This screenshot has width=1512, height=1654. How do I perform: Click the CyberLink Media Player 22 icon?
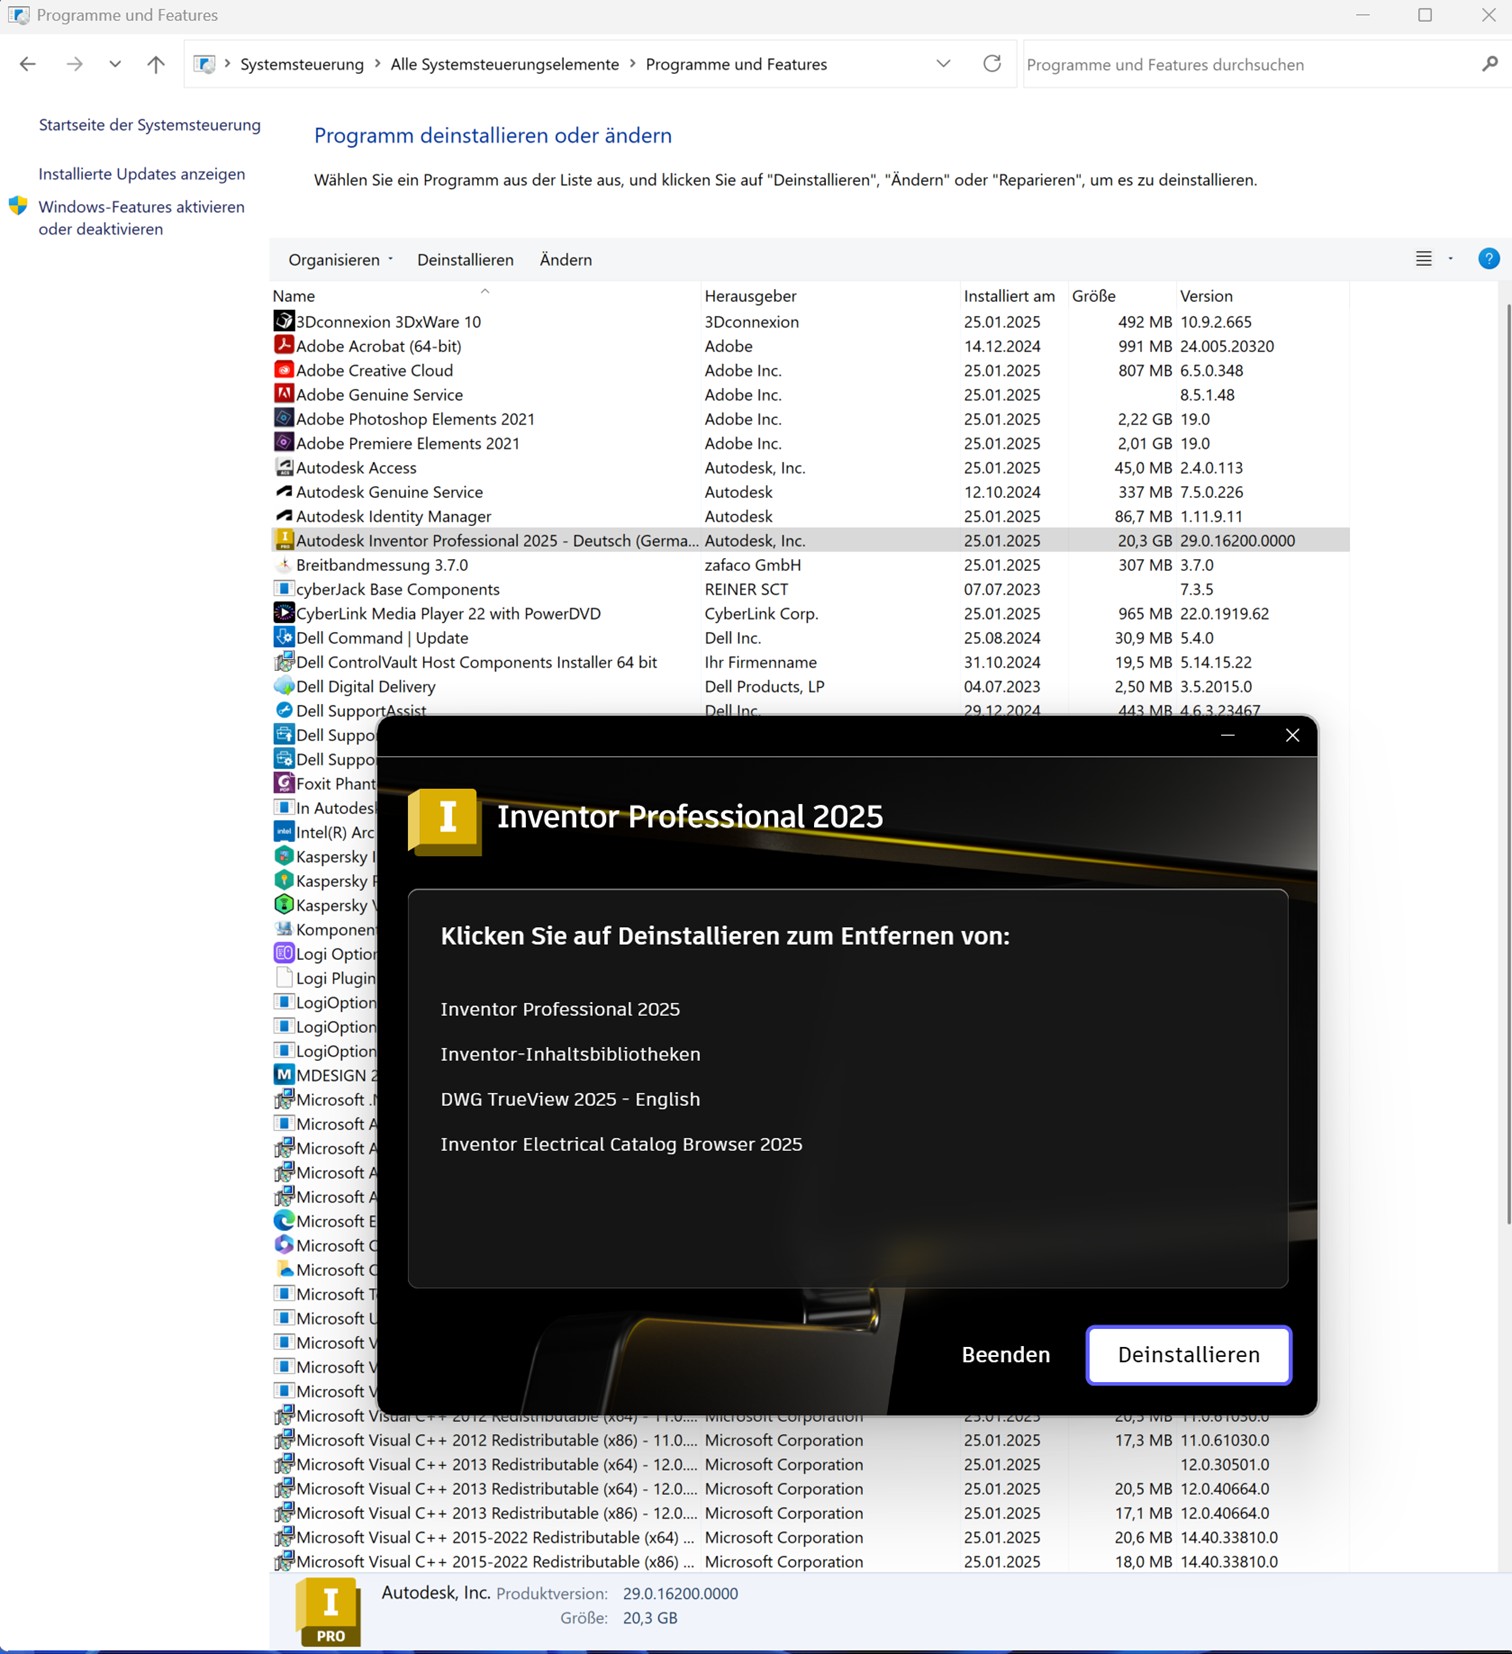284,613
